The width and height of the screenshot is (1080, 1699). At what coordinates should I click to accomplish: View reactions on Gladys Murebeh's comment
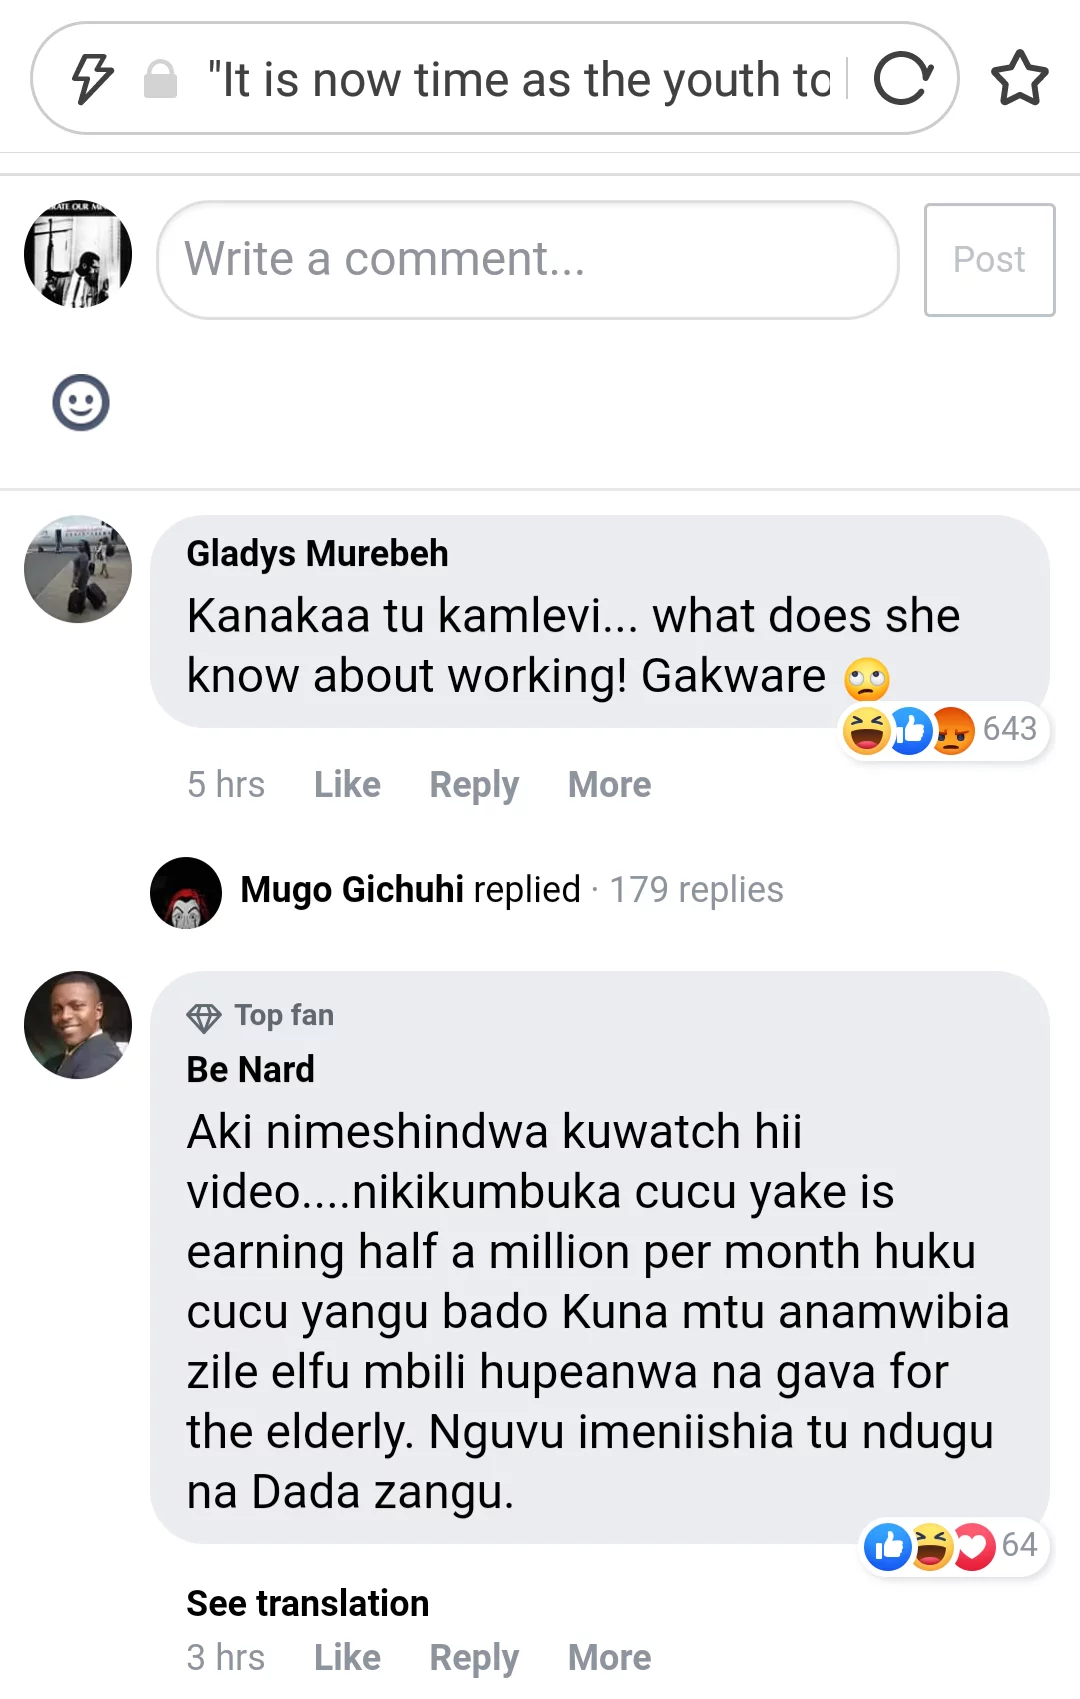coord(941,730)
